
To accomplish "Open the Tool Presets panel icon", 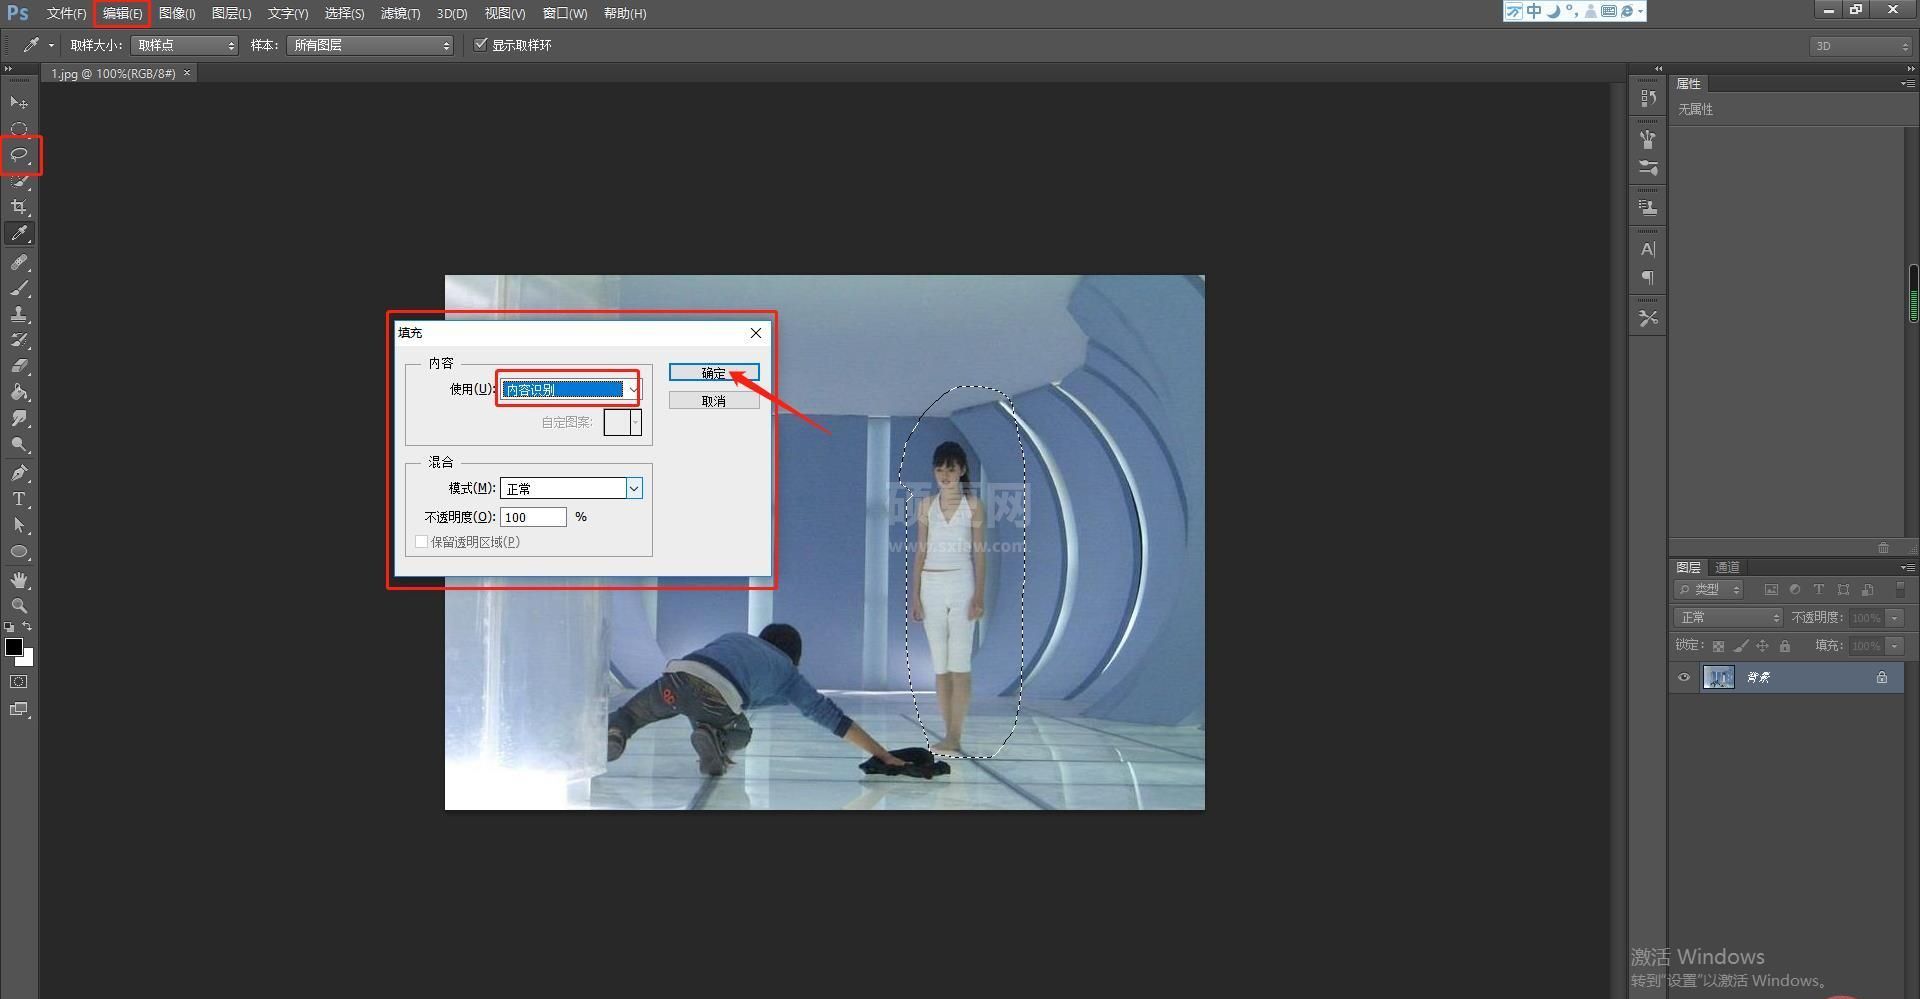I will 1648,318.
